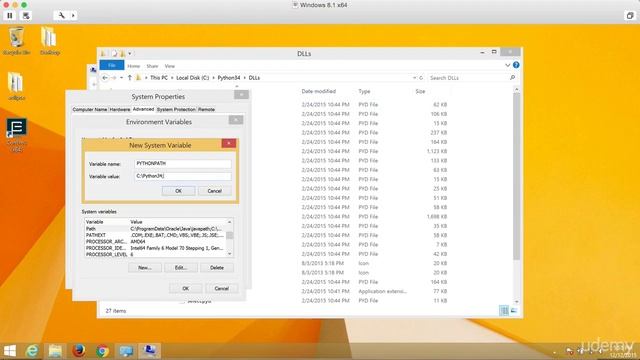Launch Internet Explorer from taskbar
This screenshot has width=640, height=360.
[32, 351]
